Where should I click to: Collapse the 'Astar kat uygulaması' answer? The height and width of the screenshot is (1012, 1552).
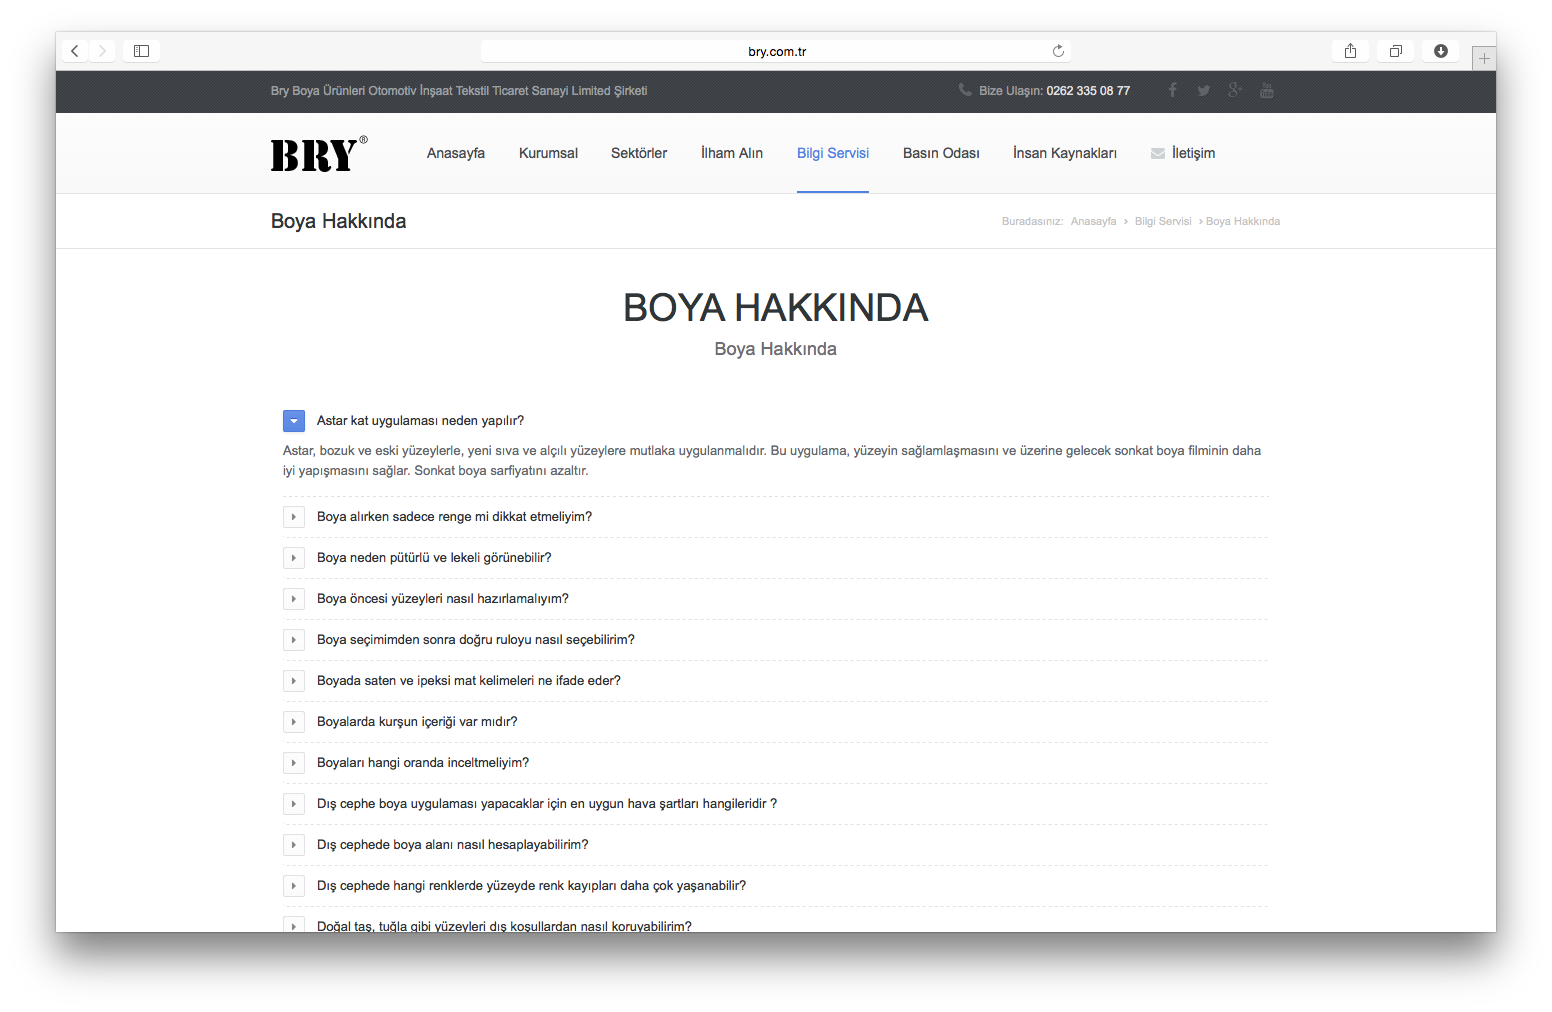click(x=294, y=421)
